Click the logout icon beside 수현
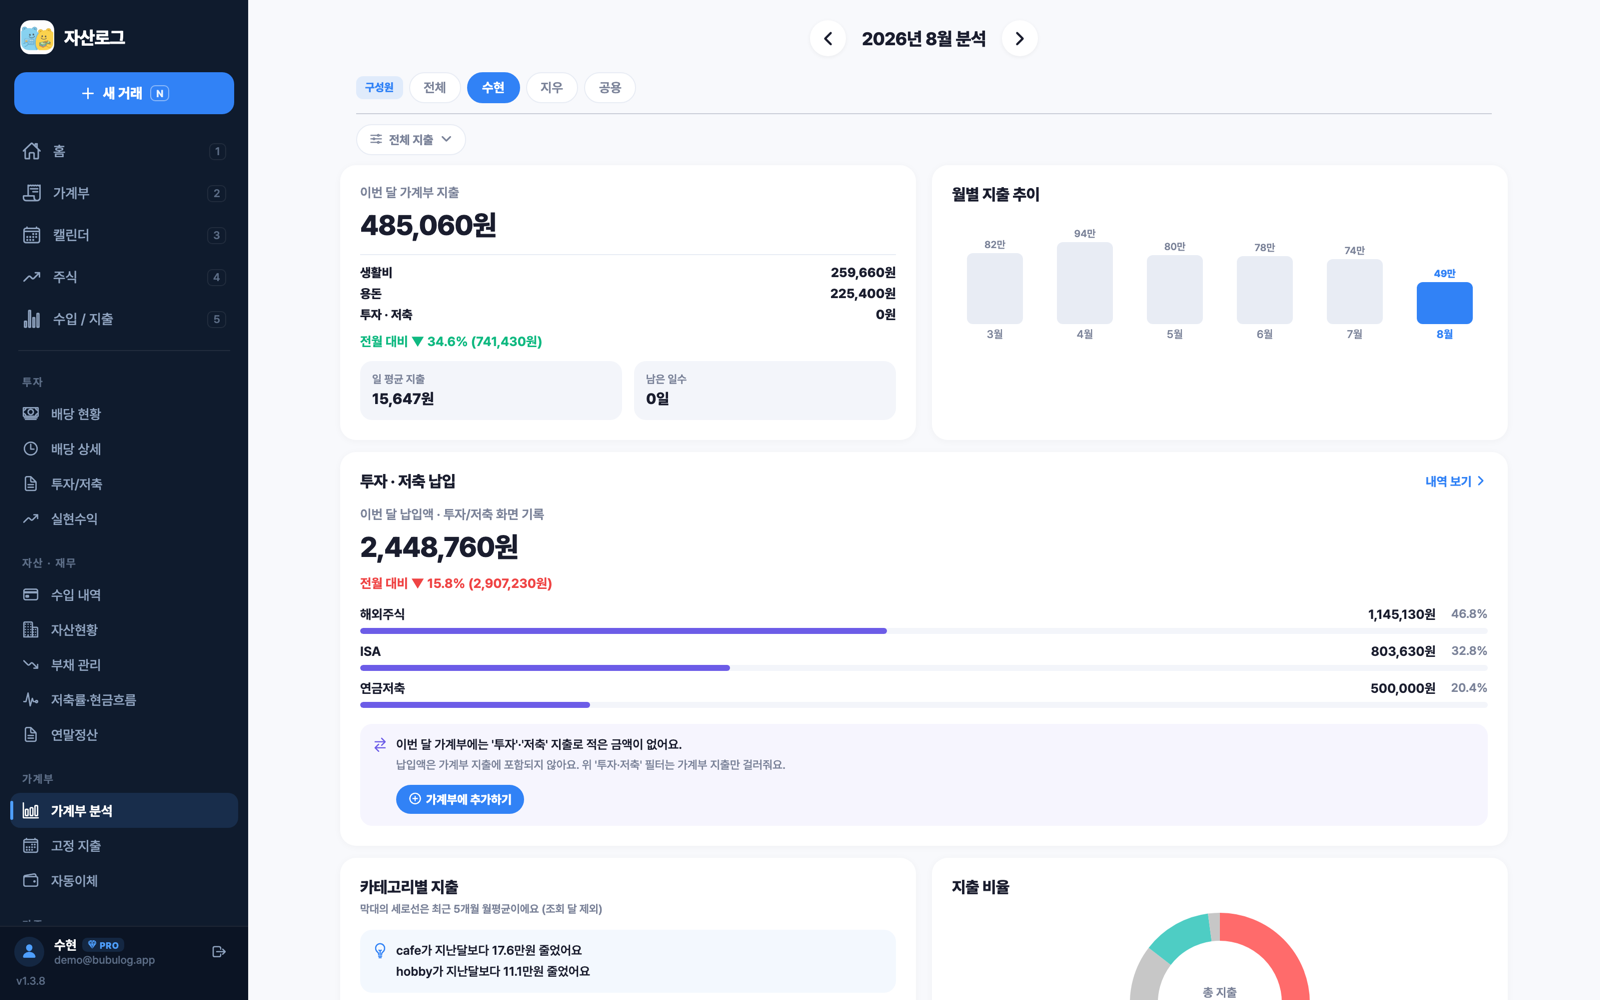 [x=219, y=952]
